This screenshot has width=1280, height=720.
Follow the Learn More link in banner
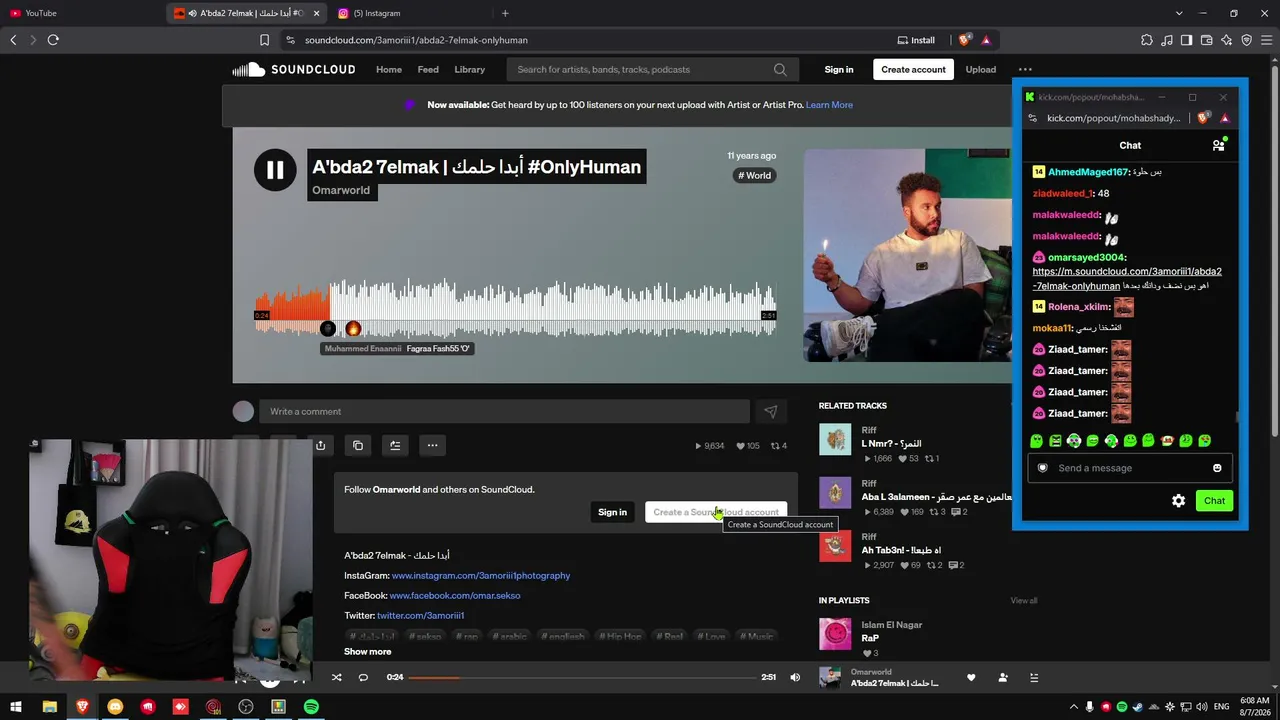(829, 105)
